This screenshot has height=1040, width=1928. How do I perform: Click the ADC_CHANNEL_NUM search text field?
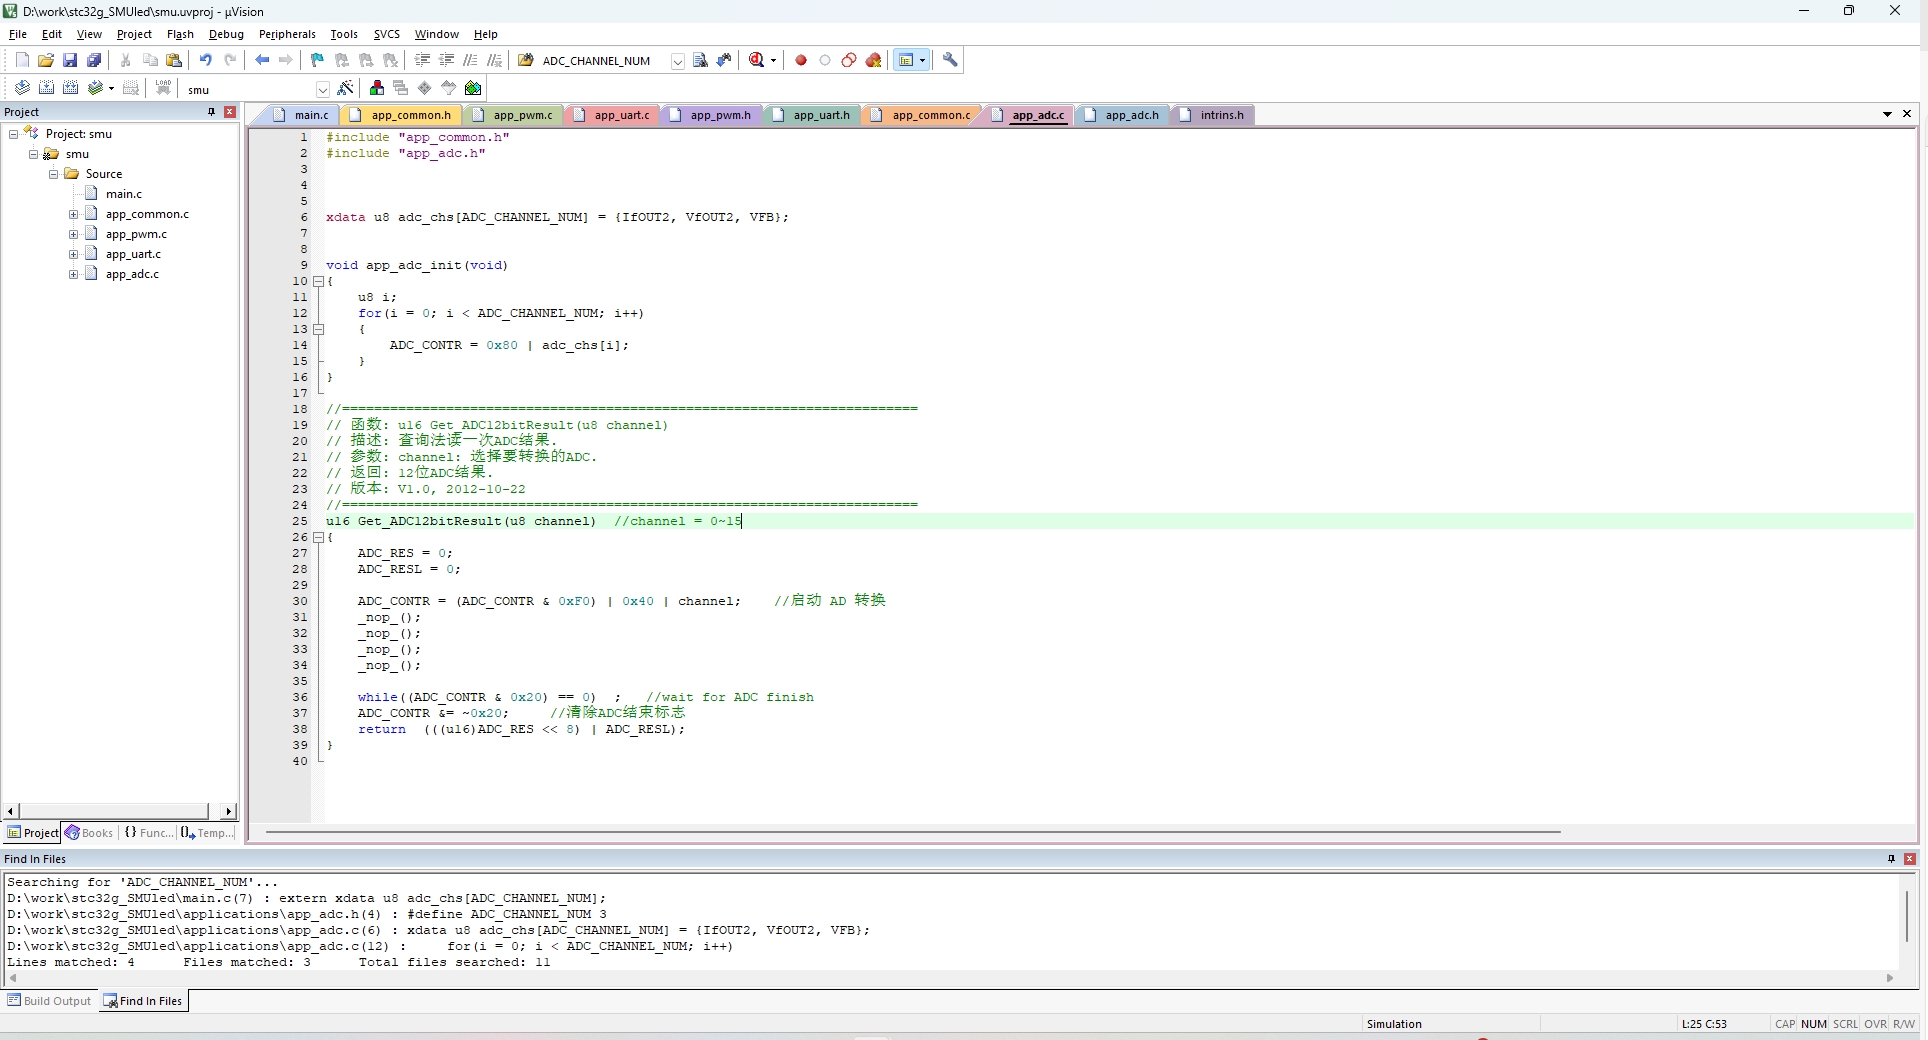click(x=603, y=61)
